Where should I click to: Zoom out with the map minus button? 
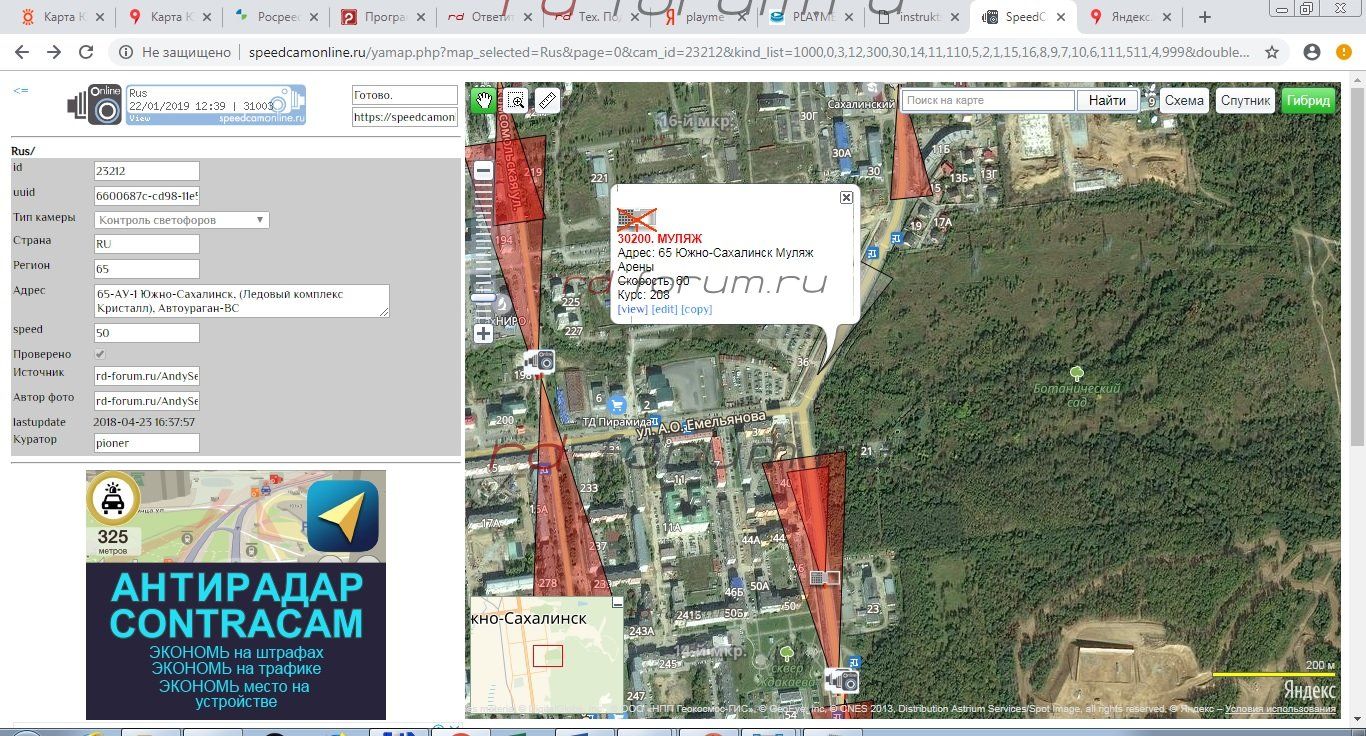tap(483, 171)
